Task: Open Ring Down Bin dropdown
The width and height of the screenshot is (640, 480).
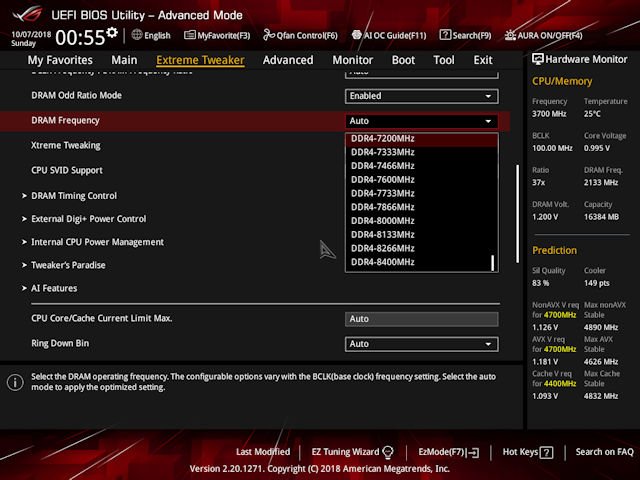Action: pyautogui.click(x=421, y=344)
